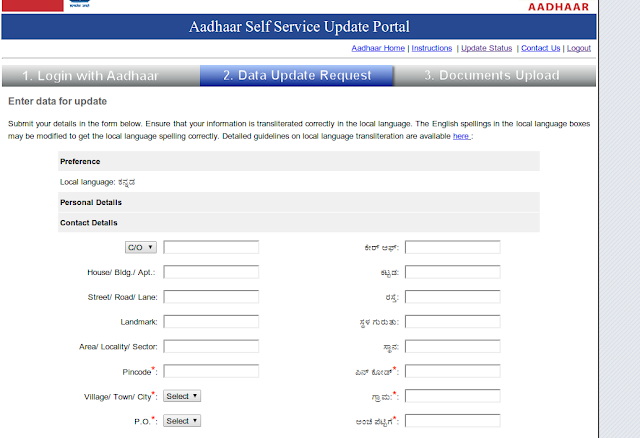Open the Contact Us link
The image size is (640, 438).
click(x=540, y=48)
